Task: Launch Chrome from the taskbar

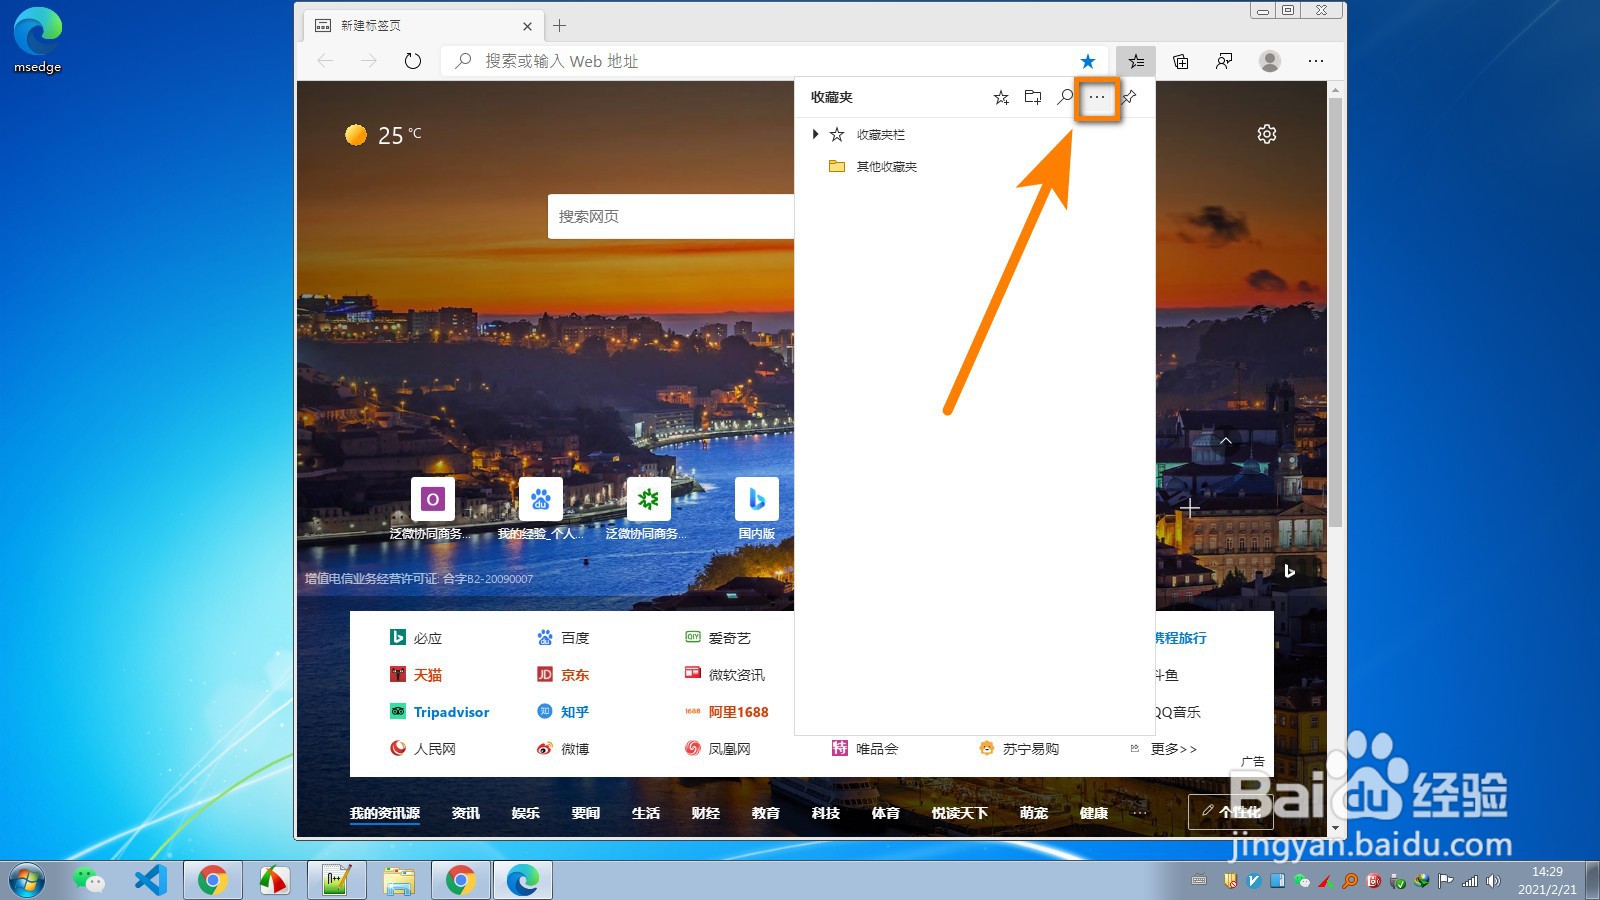Action: [211, 880]
